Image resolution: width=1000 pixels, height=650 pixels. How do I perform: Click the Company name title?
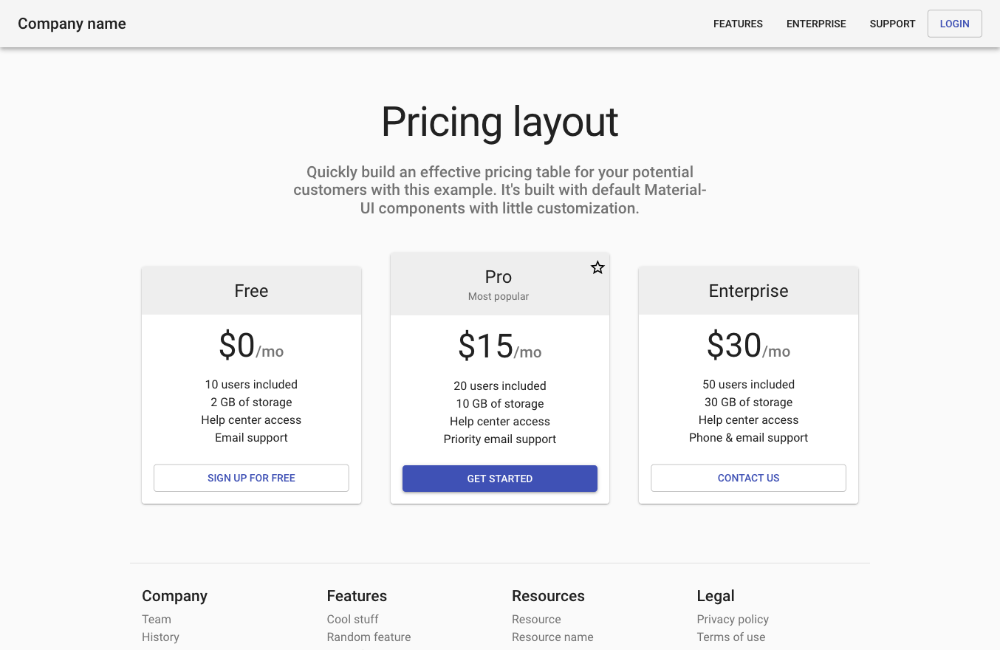coord(72,24)
